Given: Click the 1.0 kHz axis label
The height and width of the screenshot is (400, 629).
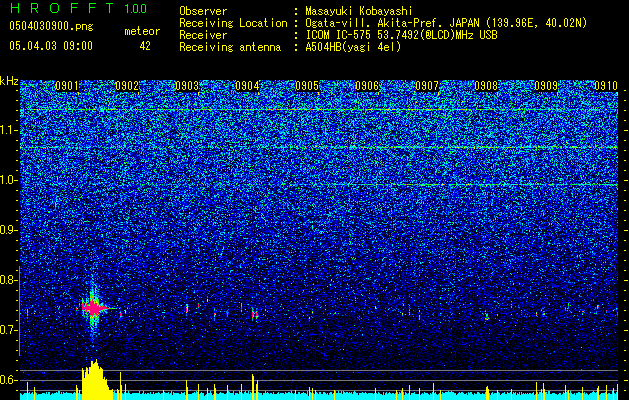Looking at the screenshot, I should click(x=9, y=180).
